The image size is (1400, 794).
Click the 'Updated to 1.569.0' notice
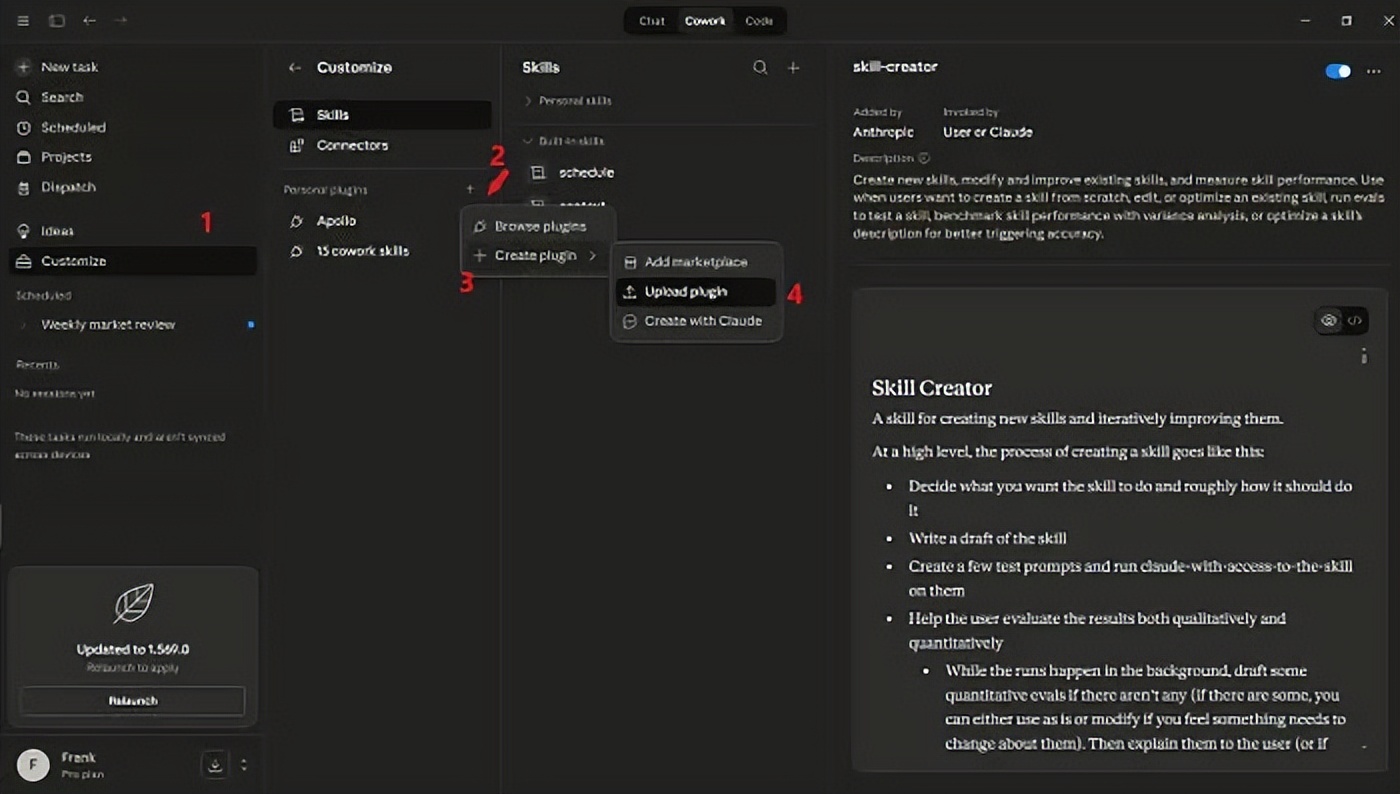click(133, 649)
